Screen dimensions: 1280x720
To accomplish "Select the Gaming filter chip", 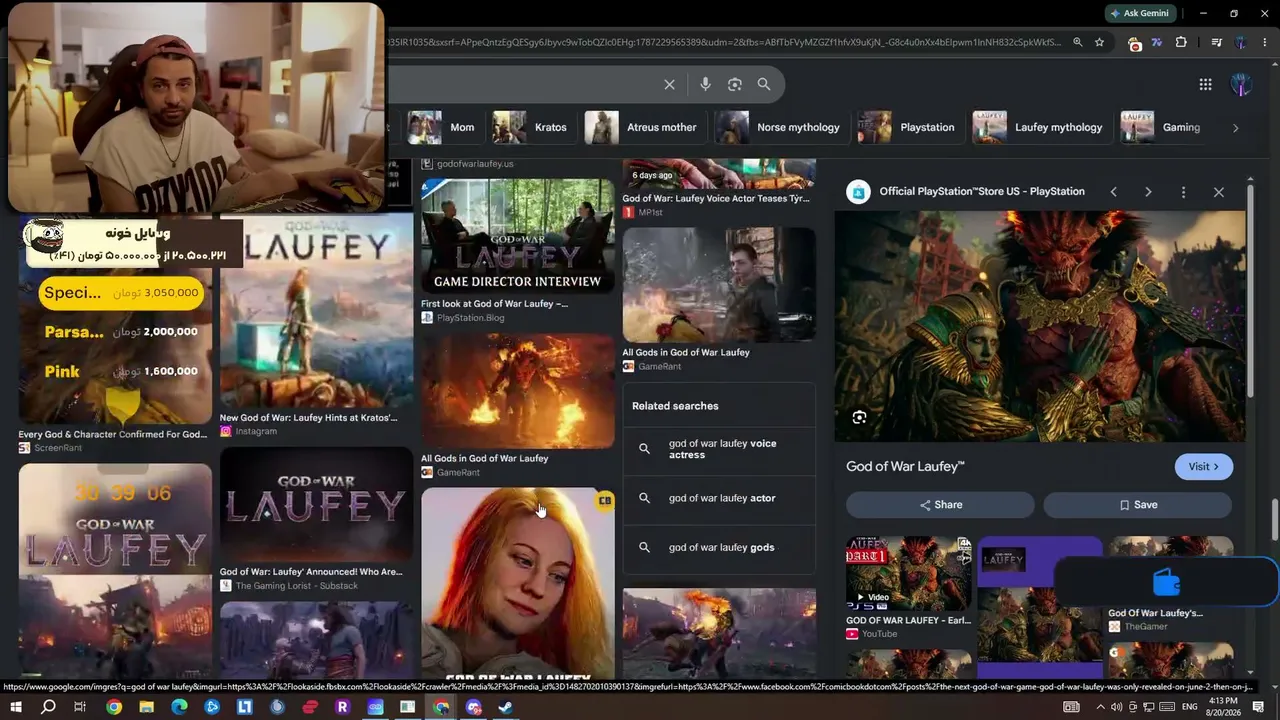I will 1161,128.
